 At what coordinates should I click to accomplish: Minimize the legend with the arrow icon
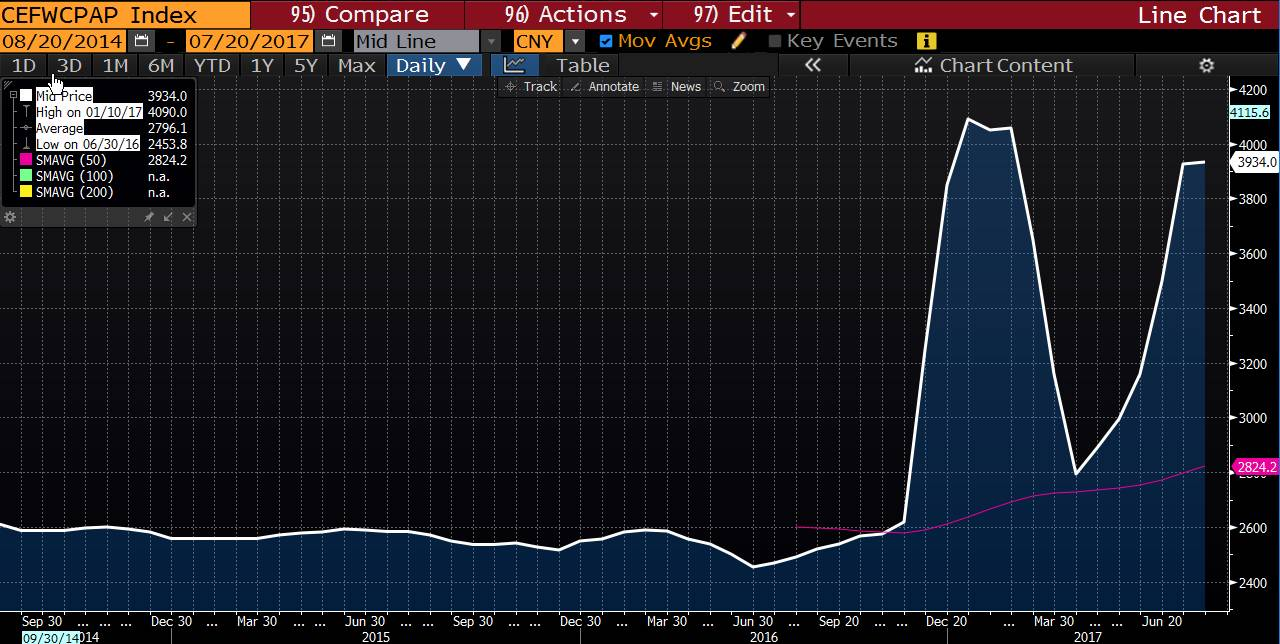click(168, 217)
